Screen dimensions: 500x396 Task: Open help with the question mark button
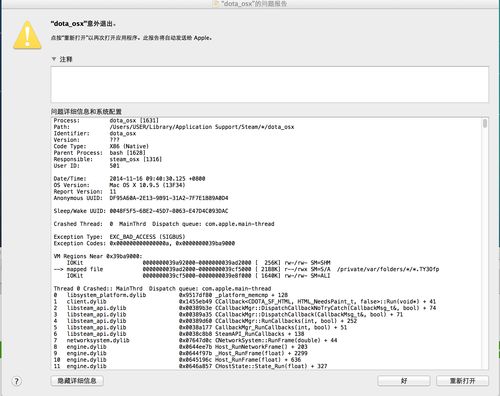(17, 381)
